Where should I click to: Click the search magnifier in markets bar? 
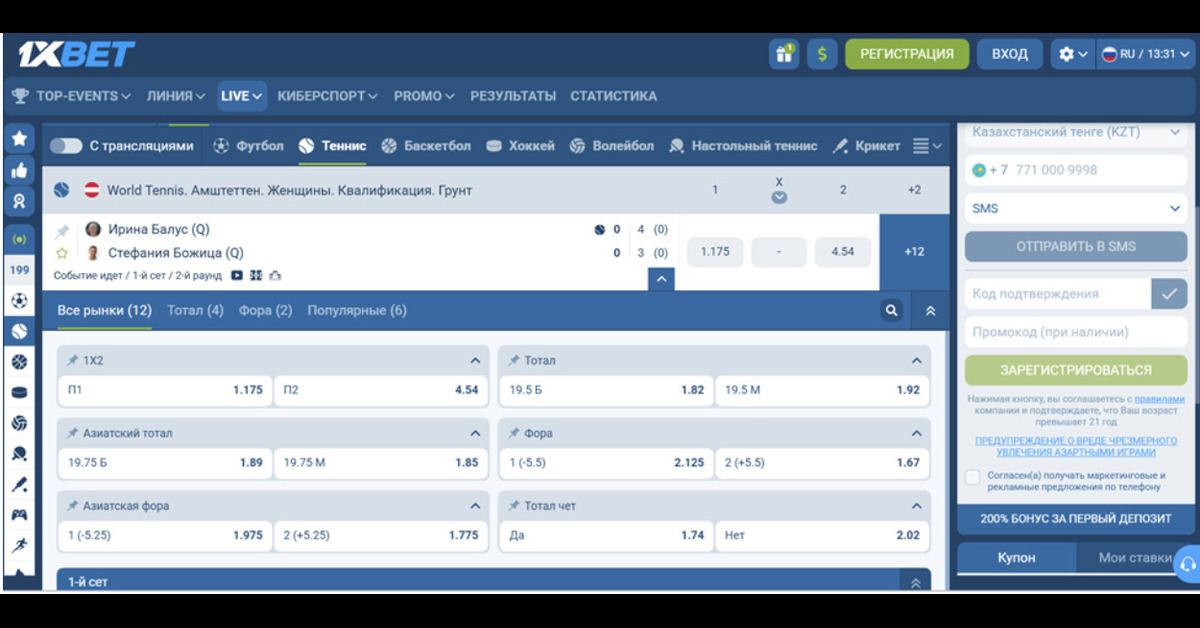(x=892, y=311)
